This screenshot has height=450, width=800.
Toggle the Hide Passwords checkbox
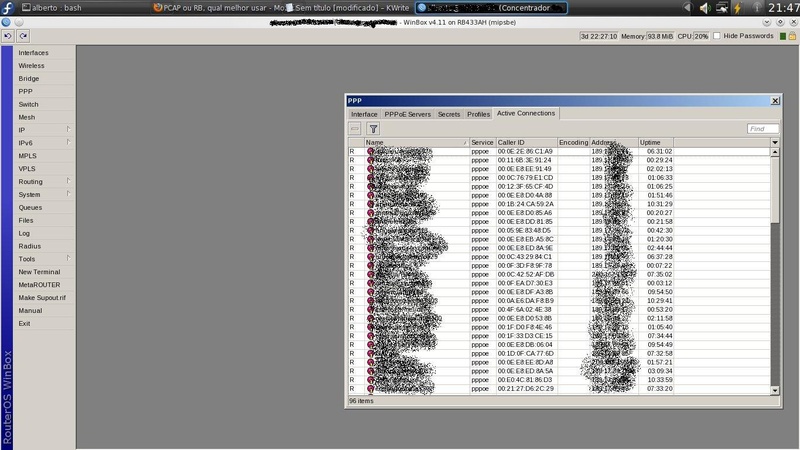coord(717,36)
